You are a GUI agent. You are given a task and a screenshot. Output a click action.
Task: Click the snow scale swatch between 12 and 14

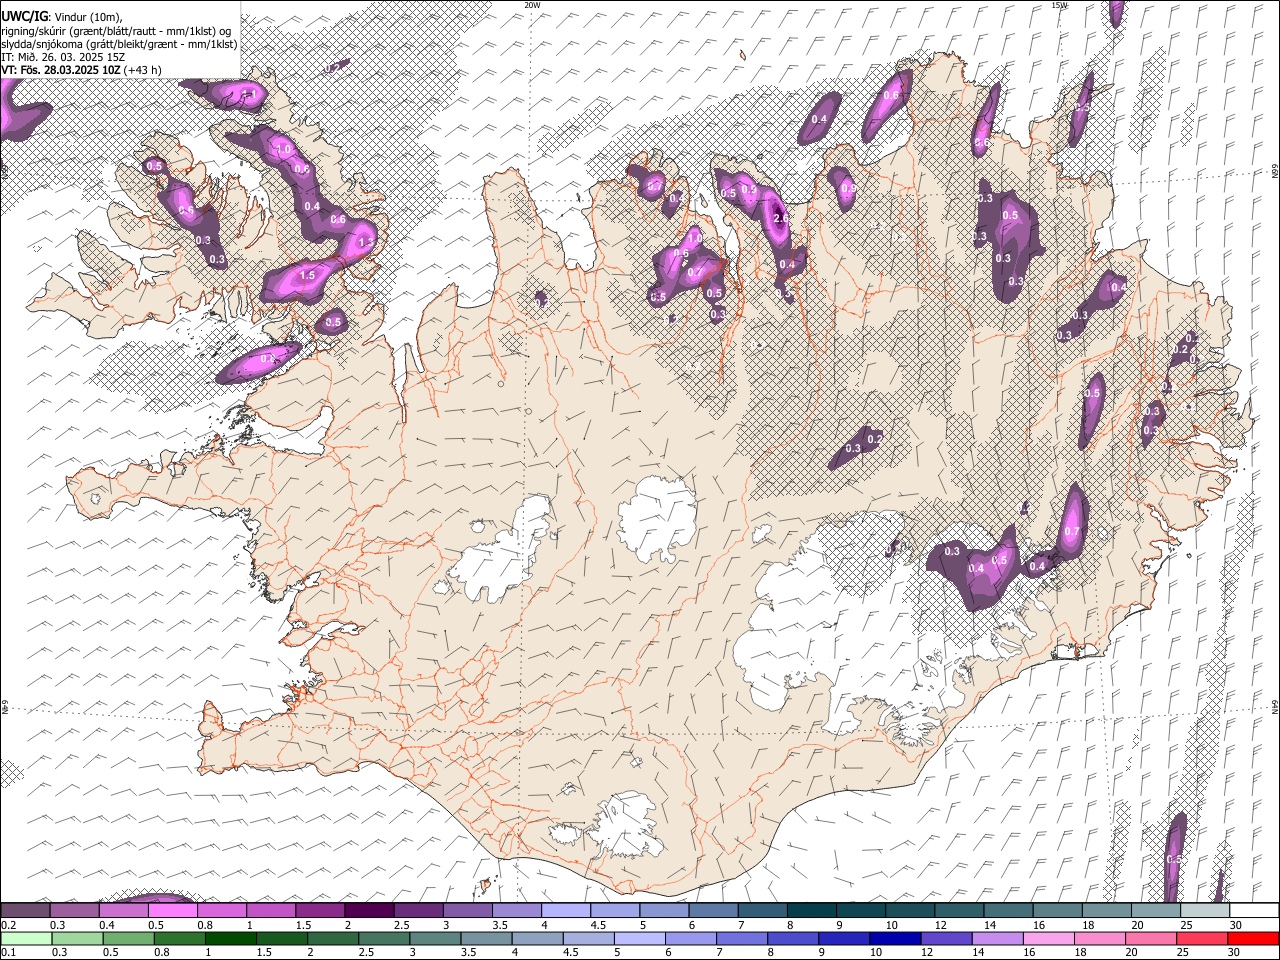pos(960,911)
